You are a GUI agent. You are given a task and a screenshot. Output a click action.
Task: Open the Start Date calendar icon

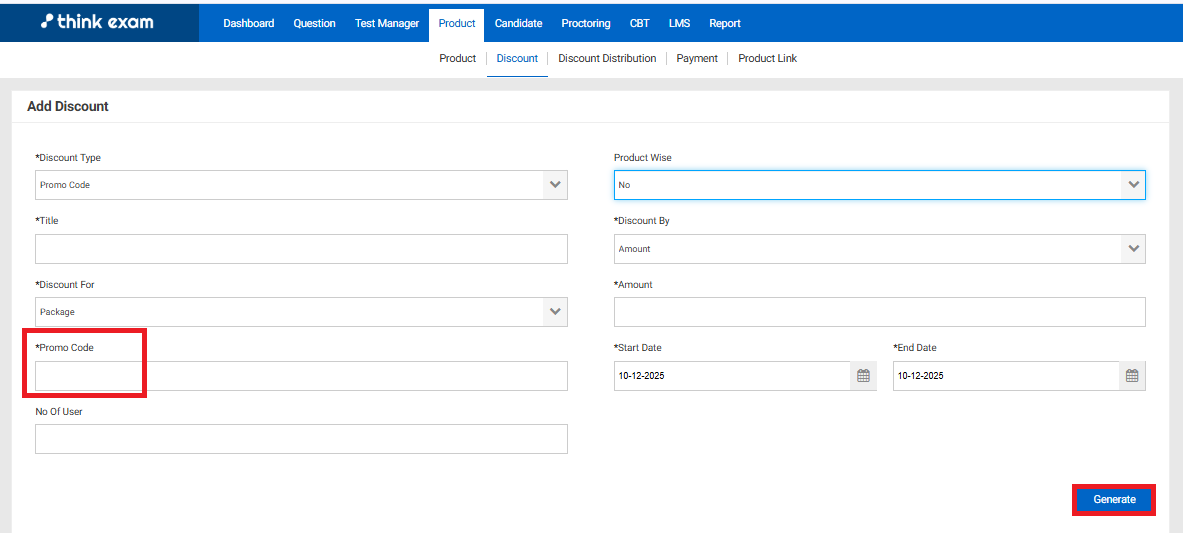(863, 376)
